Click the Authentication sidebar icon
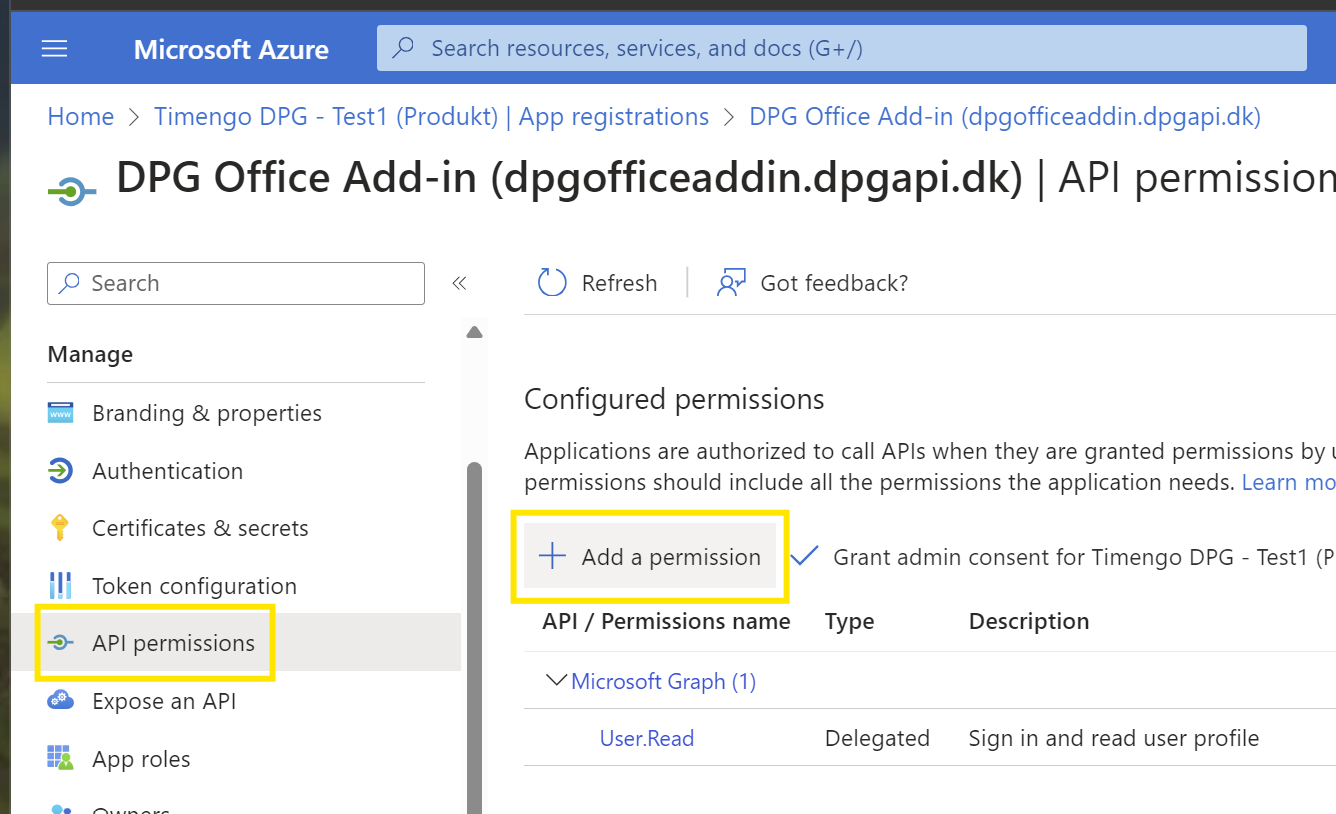Screen dimensions: 1336x814 tap(60, 471)
